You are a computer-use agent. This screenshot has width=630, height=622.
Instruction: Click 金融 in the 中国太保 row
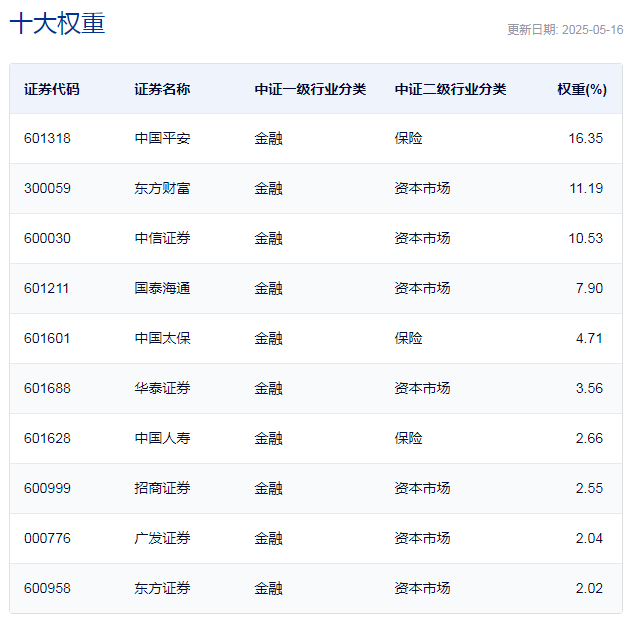click(x=268, y=338)
